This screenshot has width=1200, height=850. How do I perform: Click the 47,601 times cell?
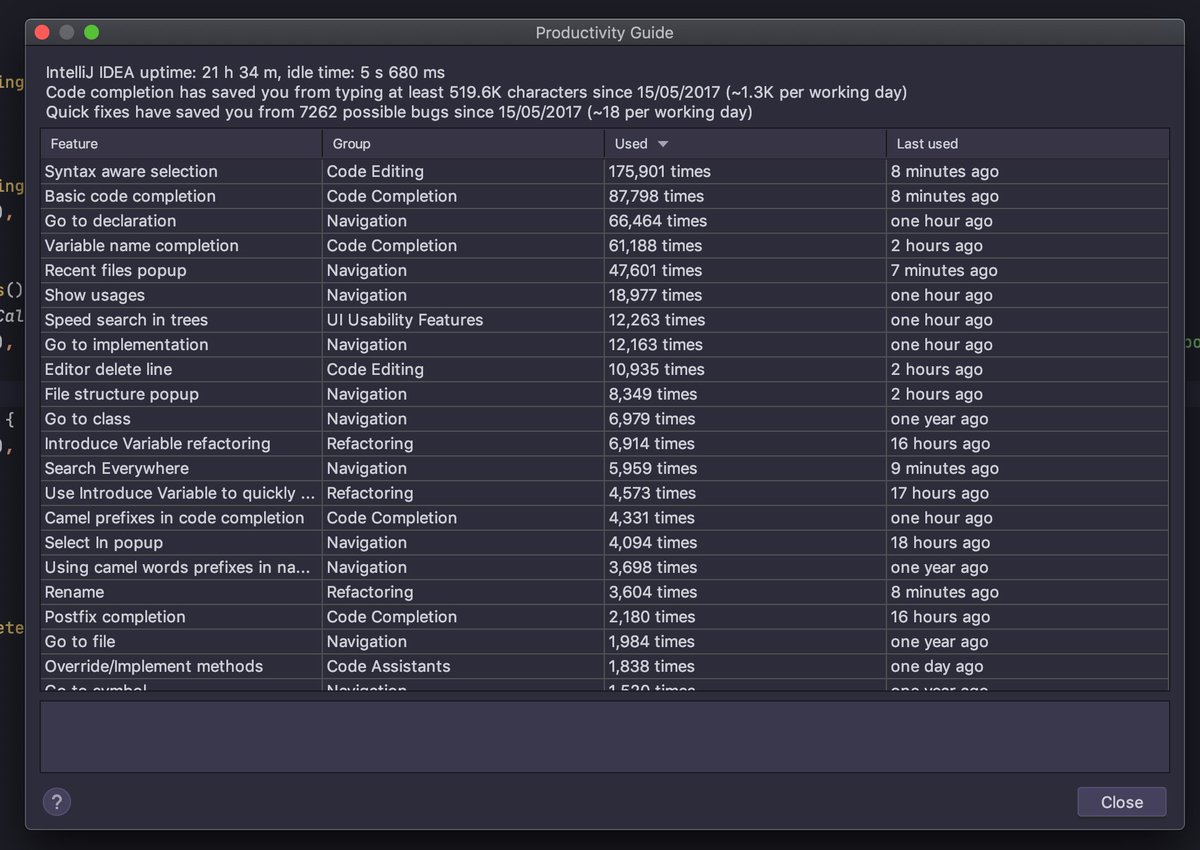(x=745, y=270)
